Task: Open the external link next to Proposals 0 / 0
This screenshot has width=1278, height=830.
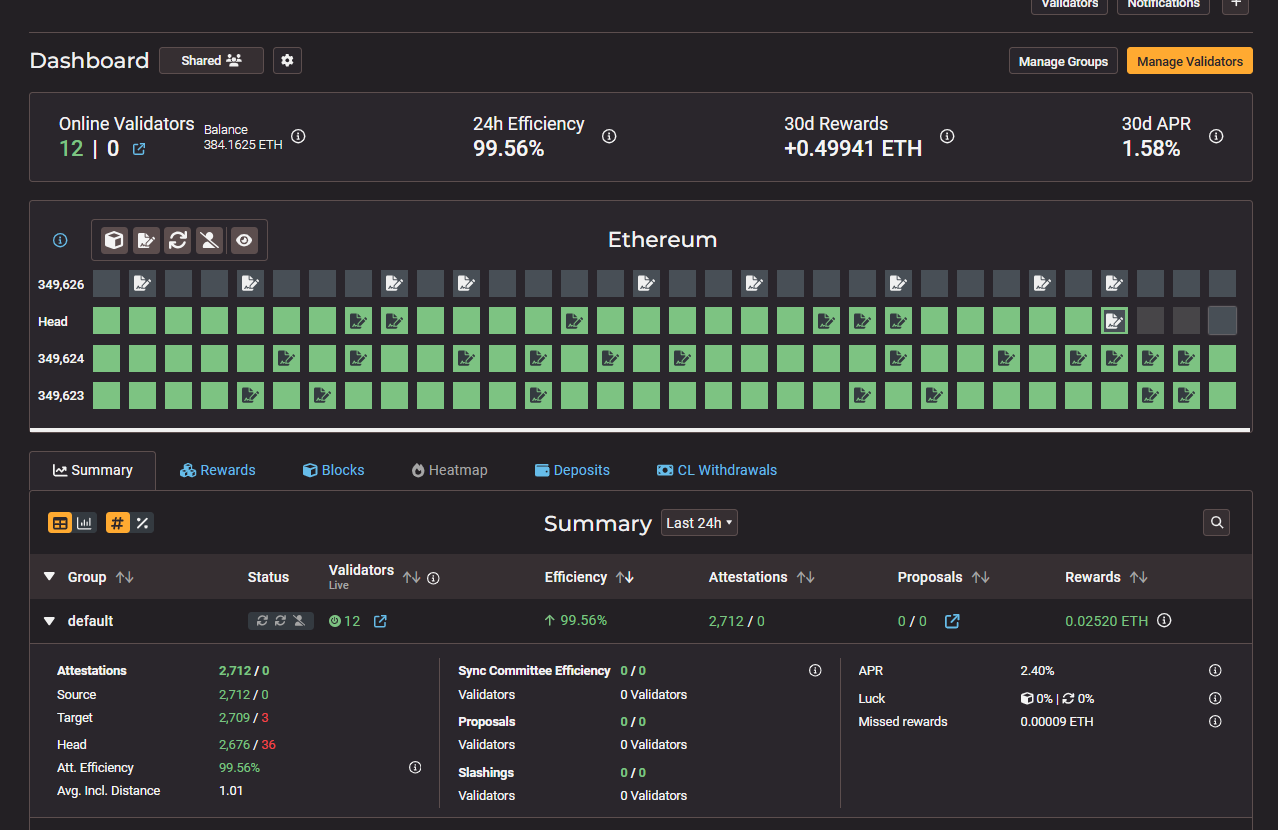Action: [x=952, y=621]
